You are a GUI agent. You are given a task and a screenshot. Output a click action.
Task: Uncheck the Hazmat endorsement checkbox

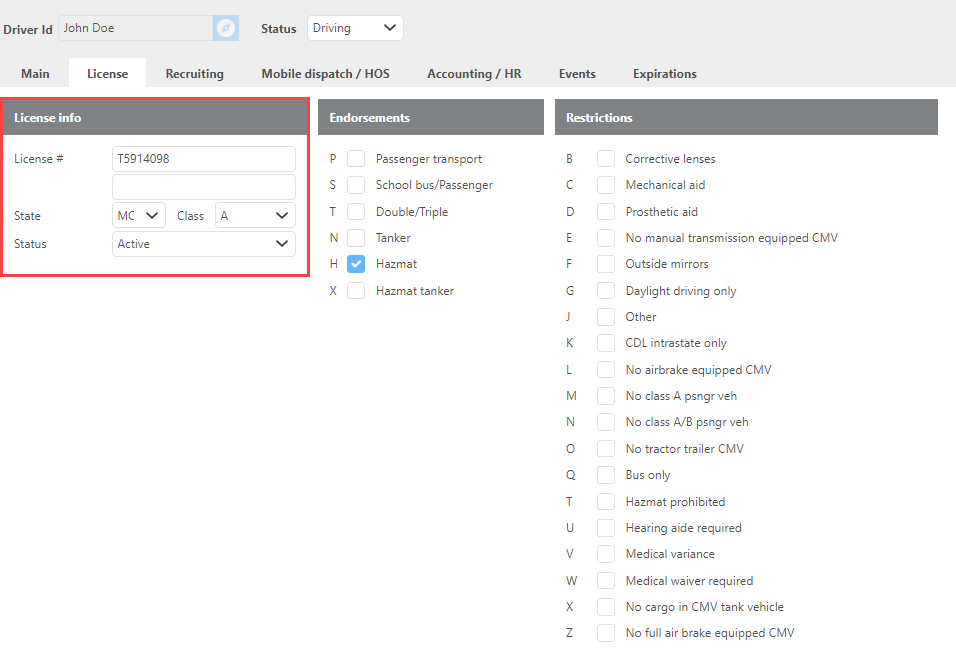click(x=356, y=264)
